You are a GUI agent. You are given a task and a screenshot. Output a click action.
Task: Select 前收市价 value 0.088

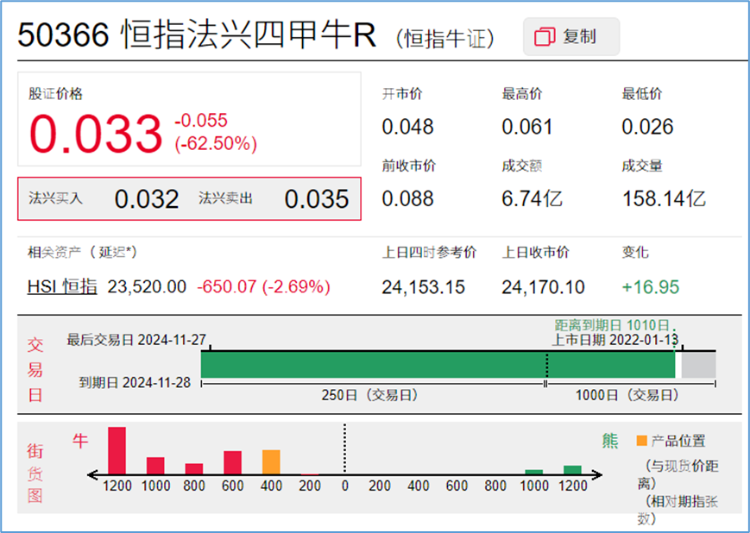(408, 199)
